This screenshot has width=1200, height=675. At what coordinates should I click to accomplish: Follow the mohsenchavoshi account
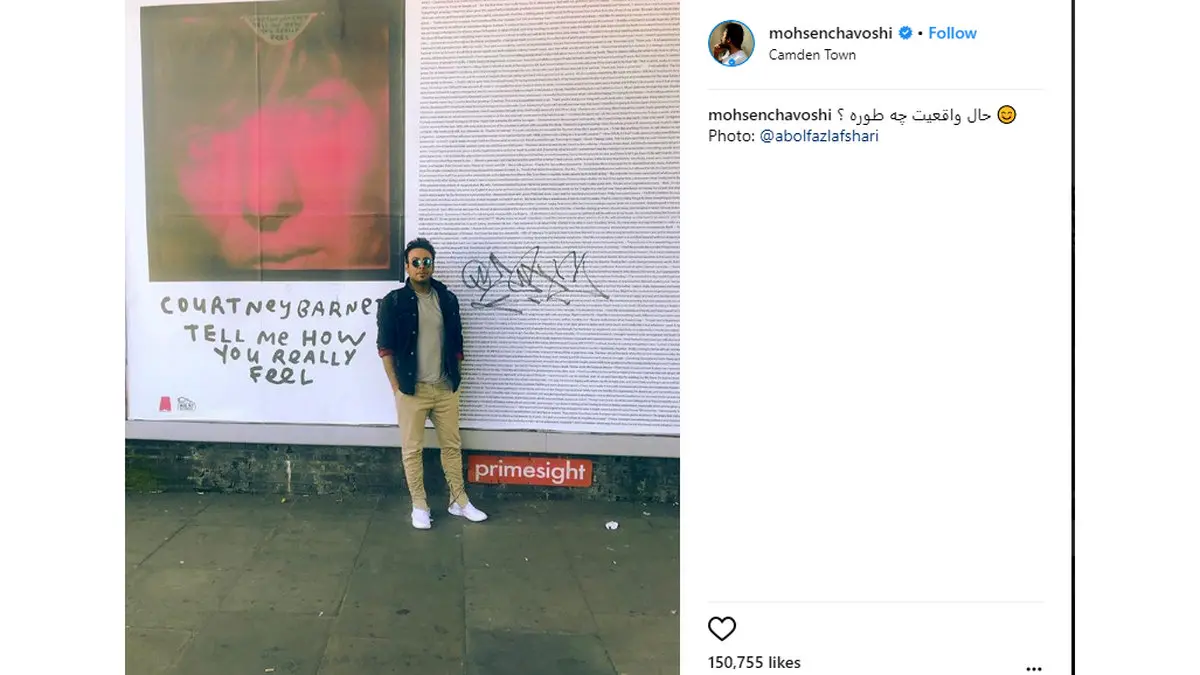[x=952, y=33]
